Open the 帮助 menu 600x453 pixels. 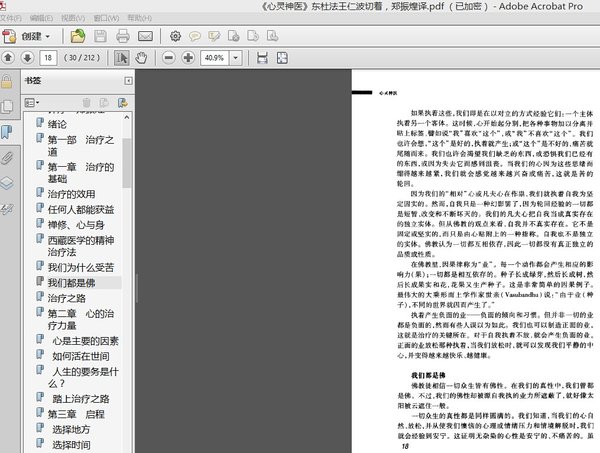click(x=140, y=18)
